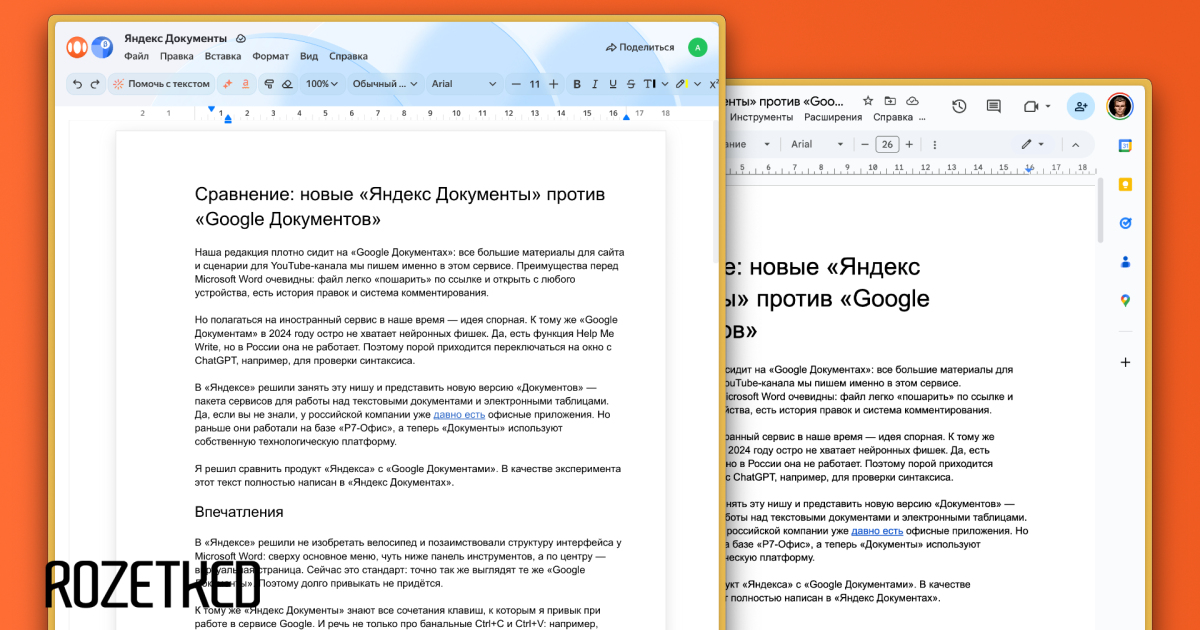
Task: Open the «Расширения» menu in Google Docs
Action: coord(833,117)
